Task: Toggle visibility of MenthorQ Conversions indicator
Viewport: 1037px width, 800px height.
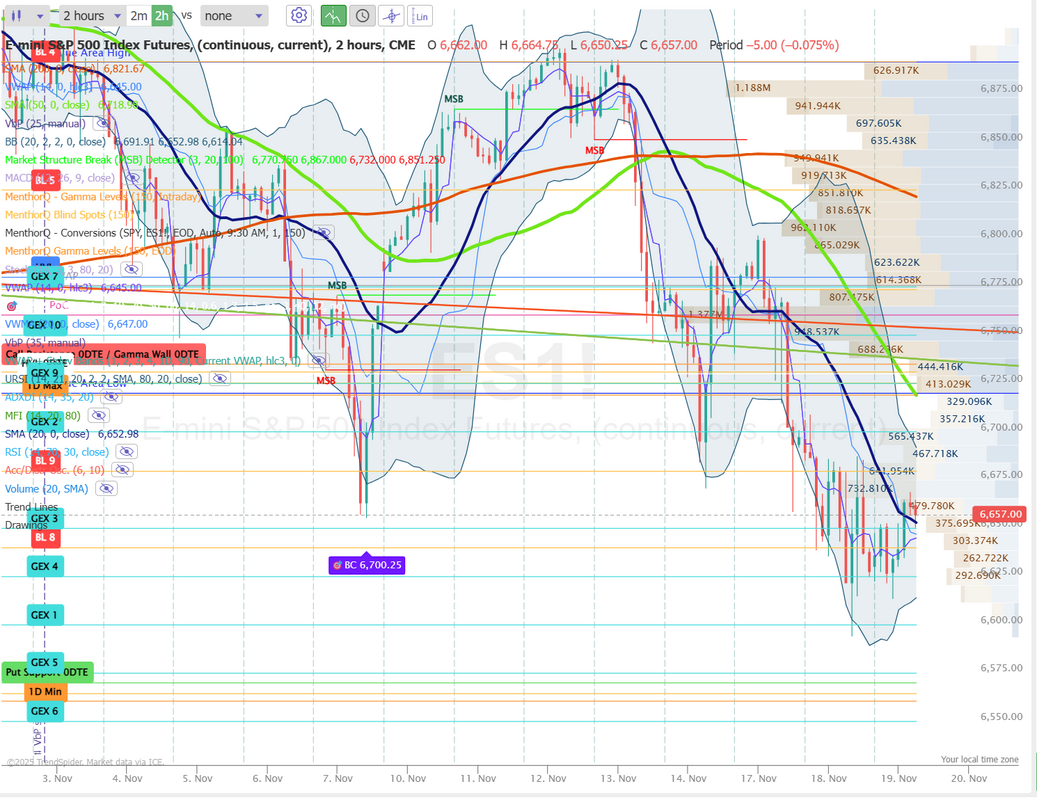Action: click(x=323, y=232)
